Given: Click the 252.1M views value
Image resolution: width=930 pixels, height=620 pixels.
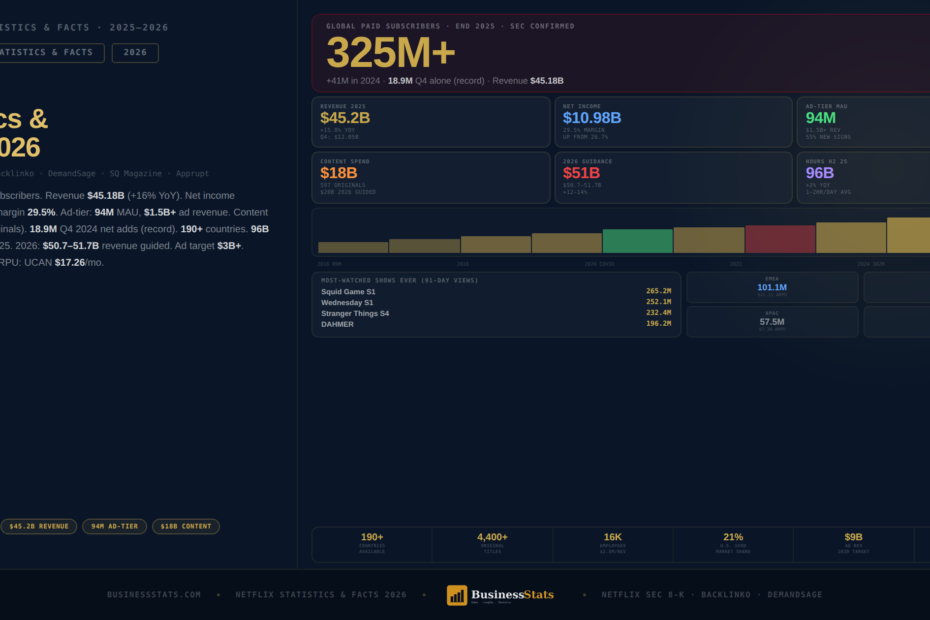Looking at the screenshot, I should point(658,302).
